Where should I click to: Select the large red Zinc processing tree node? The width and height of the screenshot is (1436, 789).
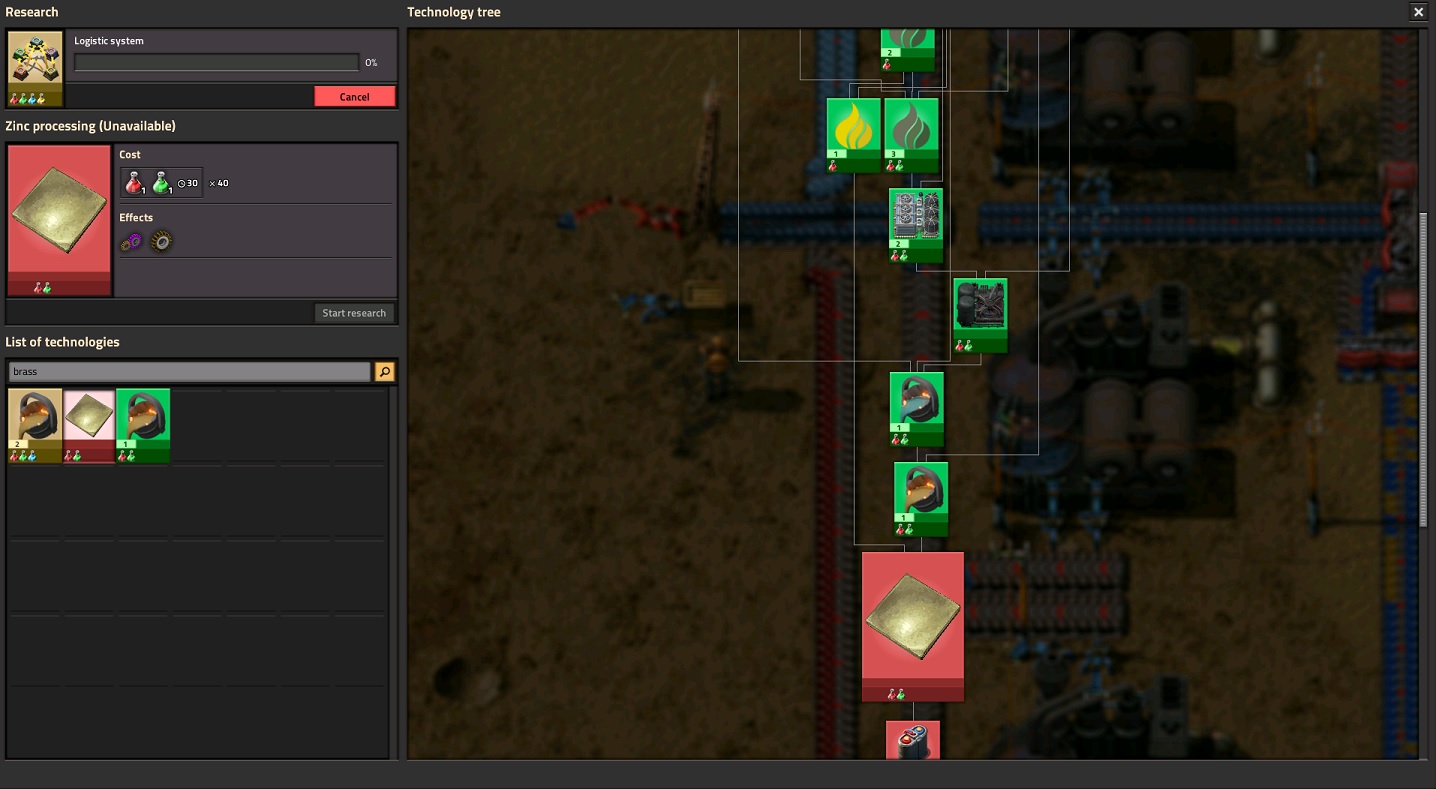tap(913, 627)
